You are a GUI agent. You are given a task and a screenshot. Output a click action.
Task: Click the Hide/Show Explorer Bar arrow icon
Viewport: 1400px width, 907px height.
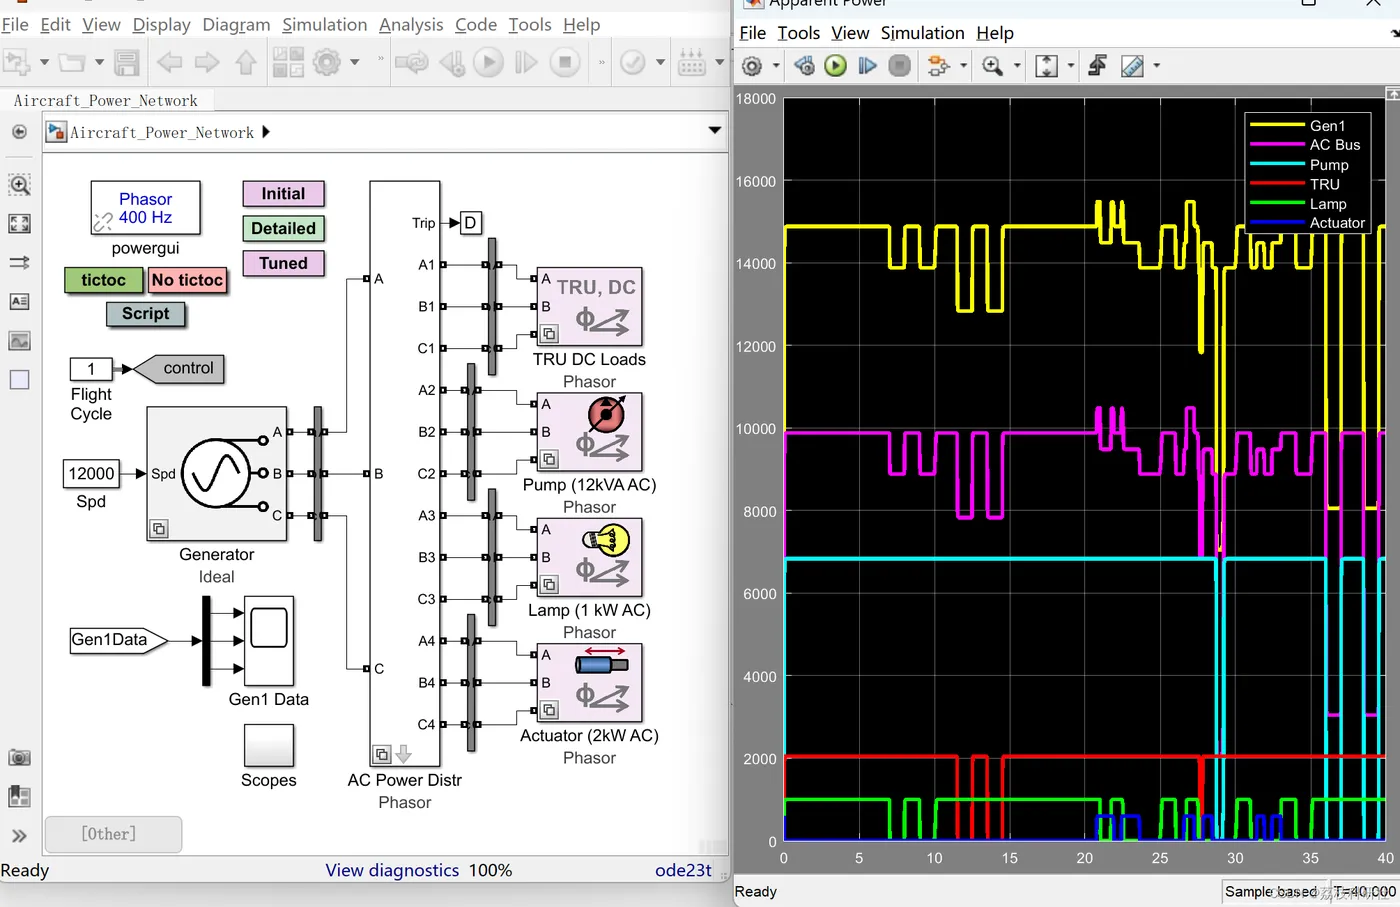[x=19, y=132]
